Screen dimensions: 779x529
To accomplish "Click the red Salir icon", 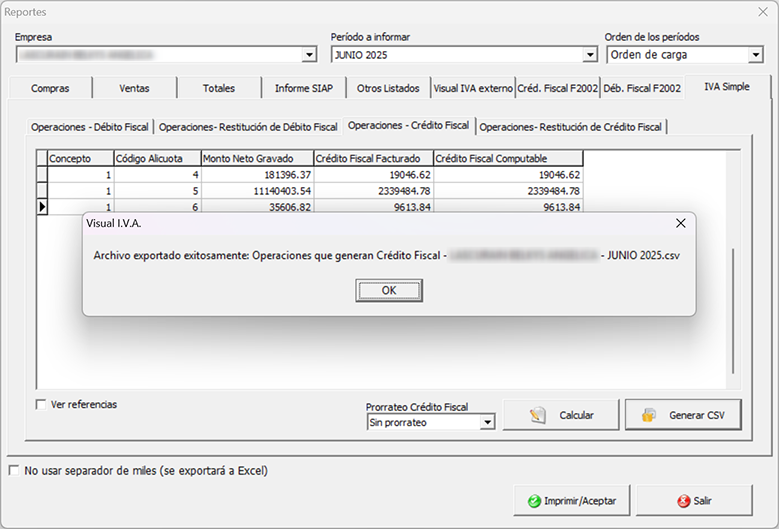I will [683, 500].
